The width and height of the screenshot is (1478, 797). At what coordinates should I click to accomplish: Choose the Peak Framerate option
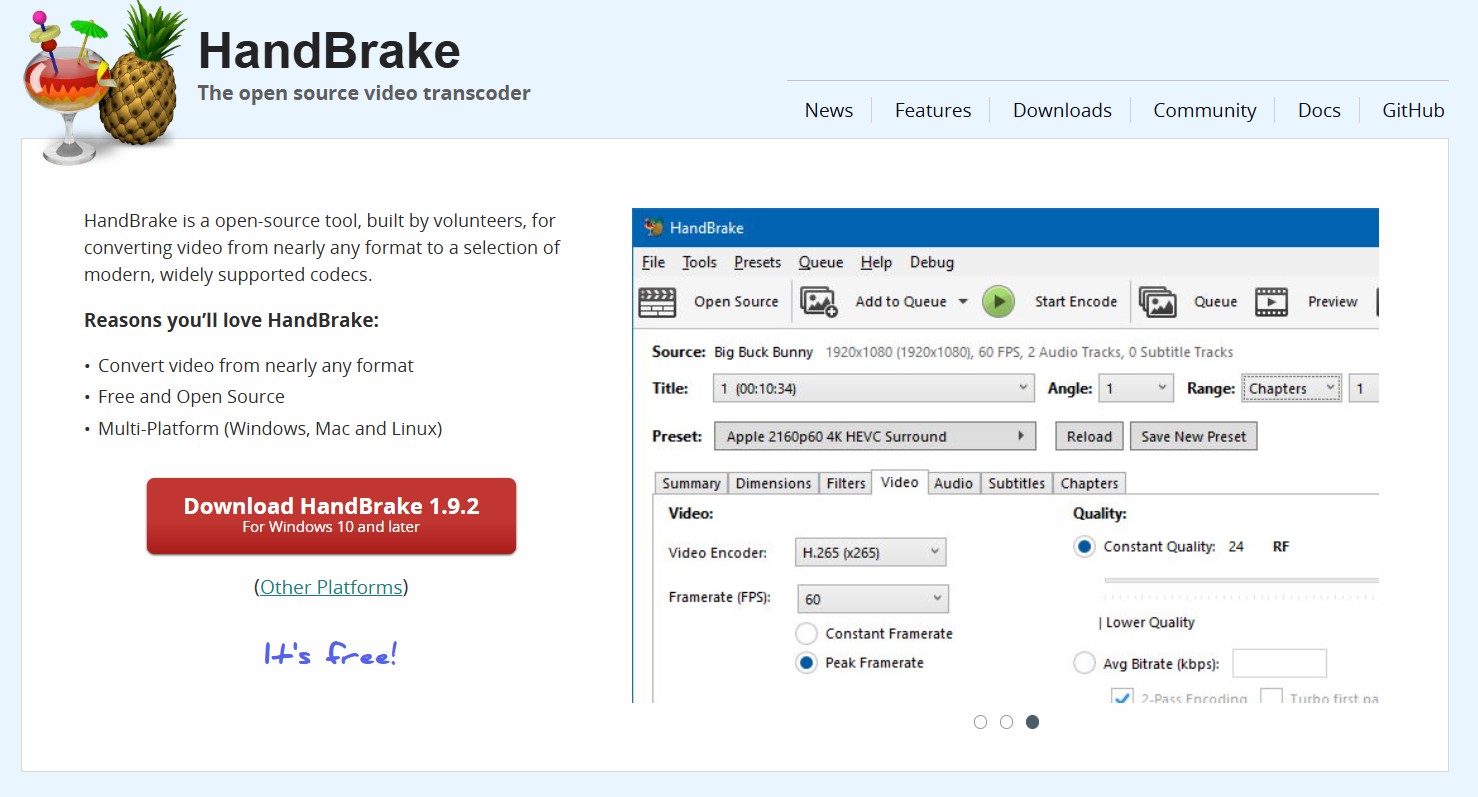pyautogui.click(x=806, y=663)
